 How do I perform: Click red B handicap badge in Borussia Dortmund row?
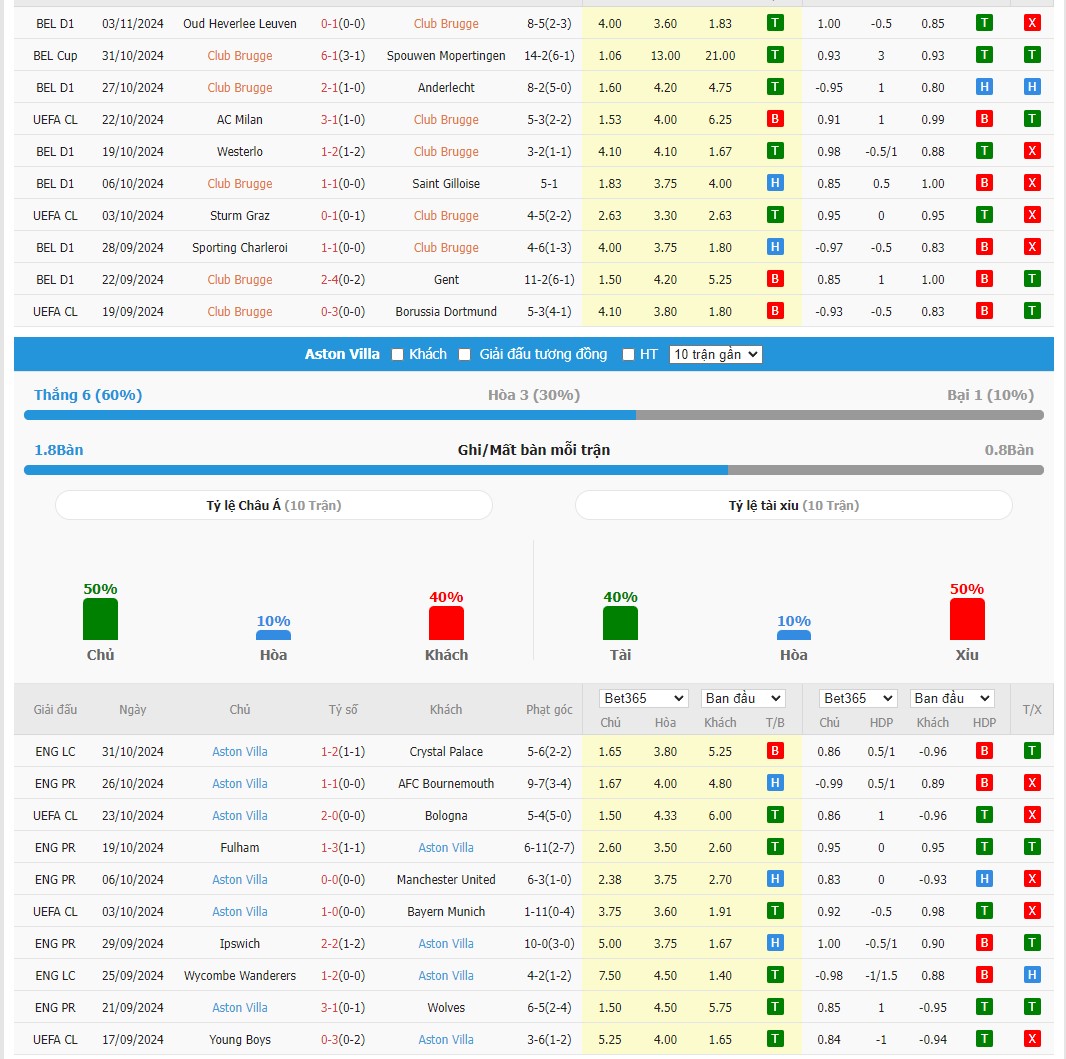click(984, 311)
